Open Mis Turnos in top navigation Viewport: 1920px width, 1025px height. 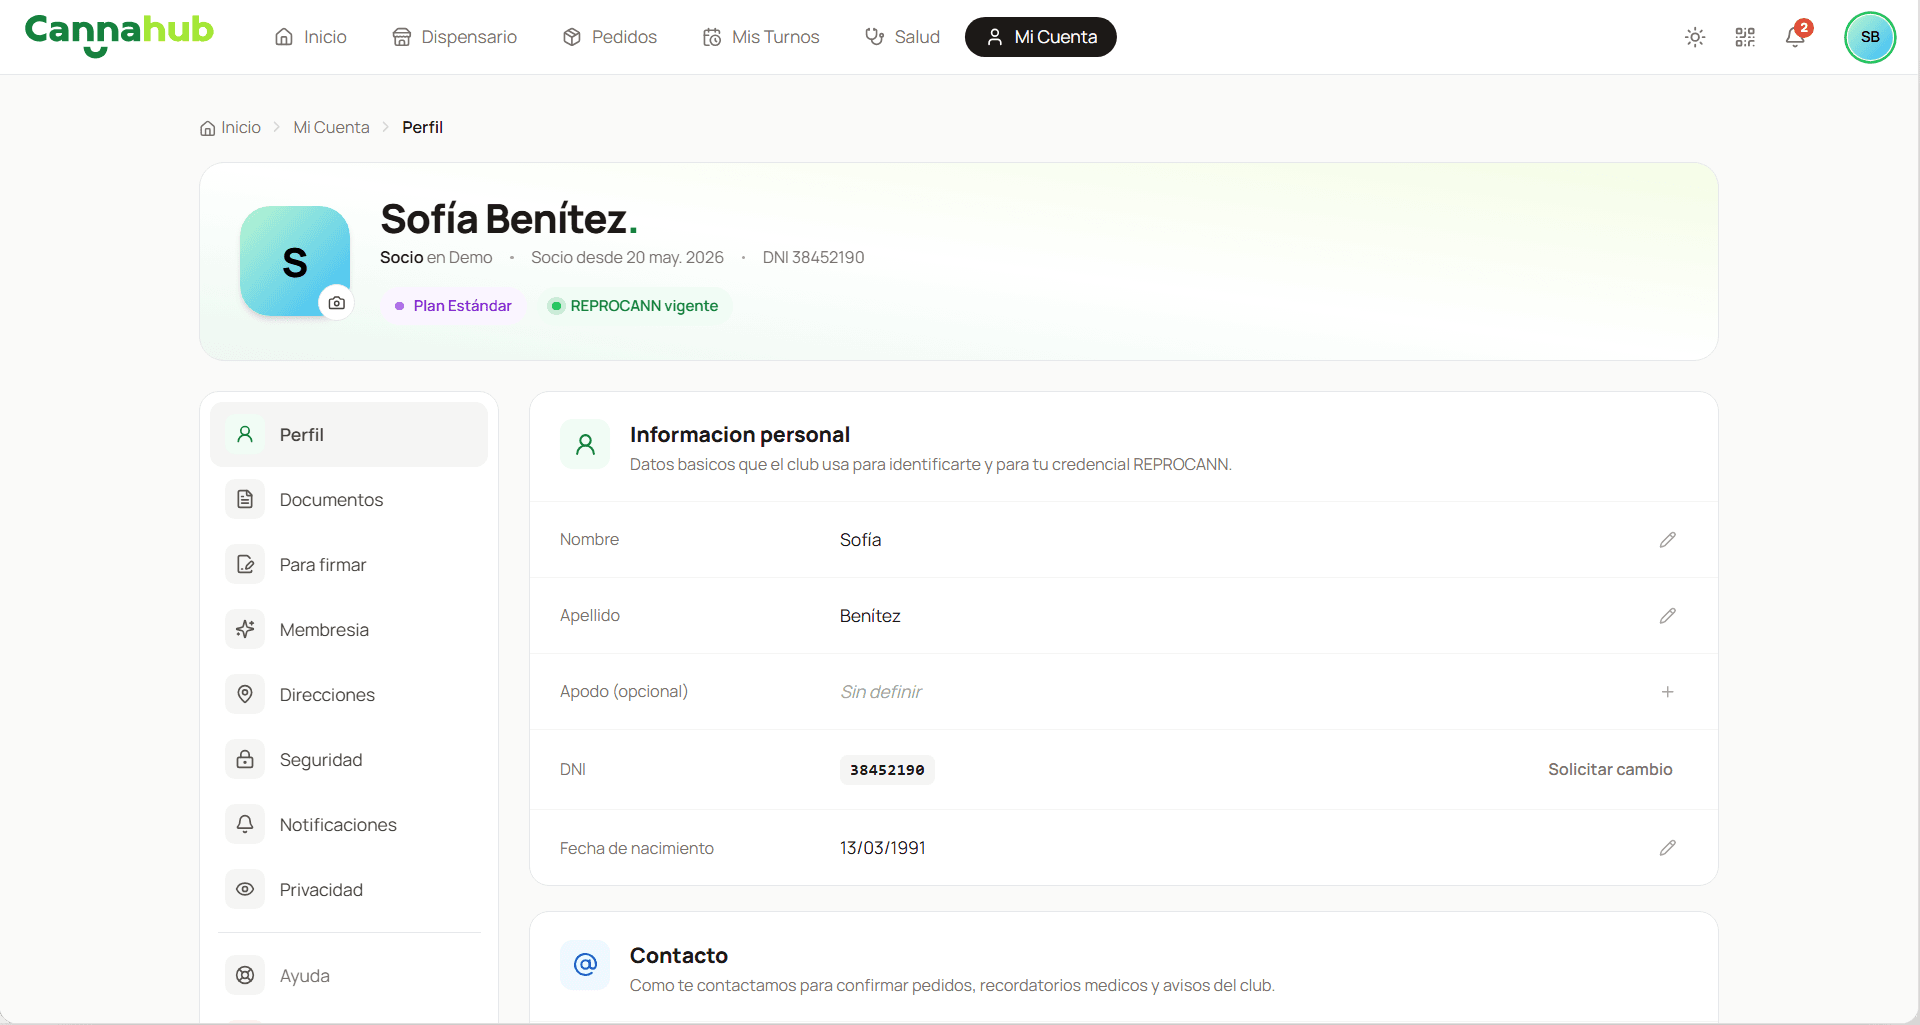tap(761, 37)
